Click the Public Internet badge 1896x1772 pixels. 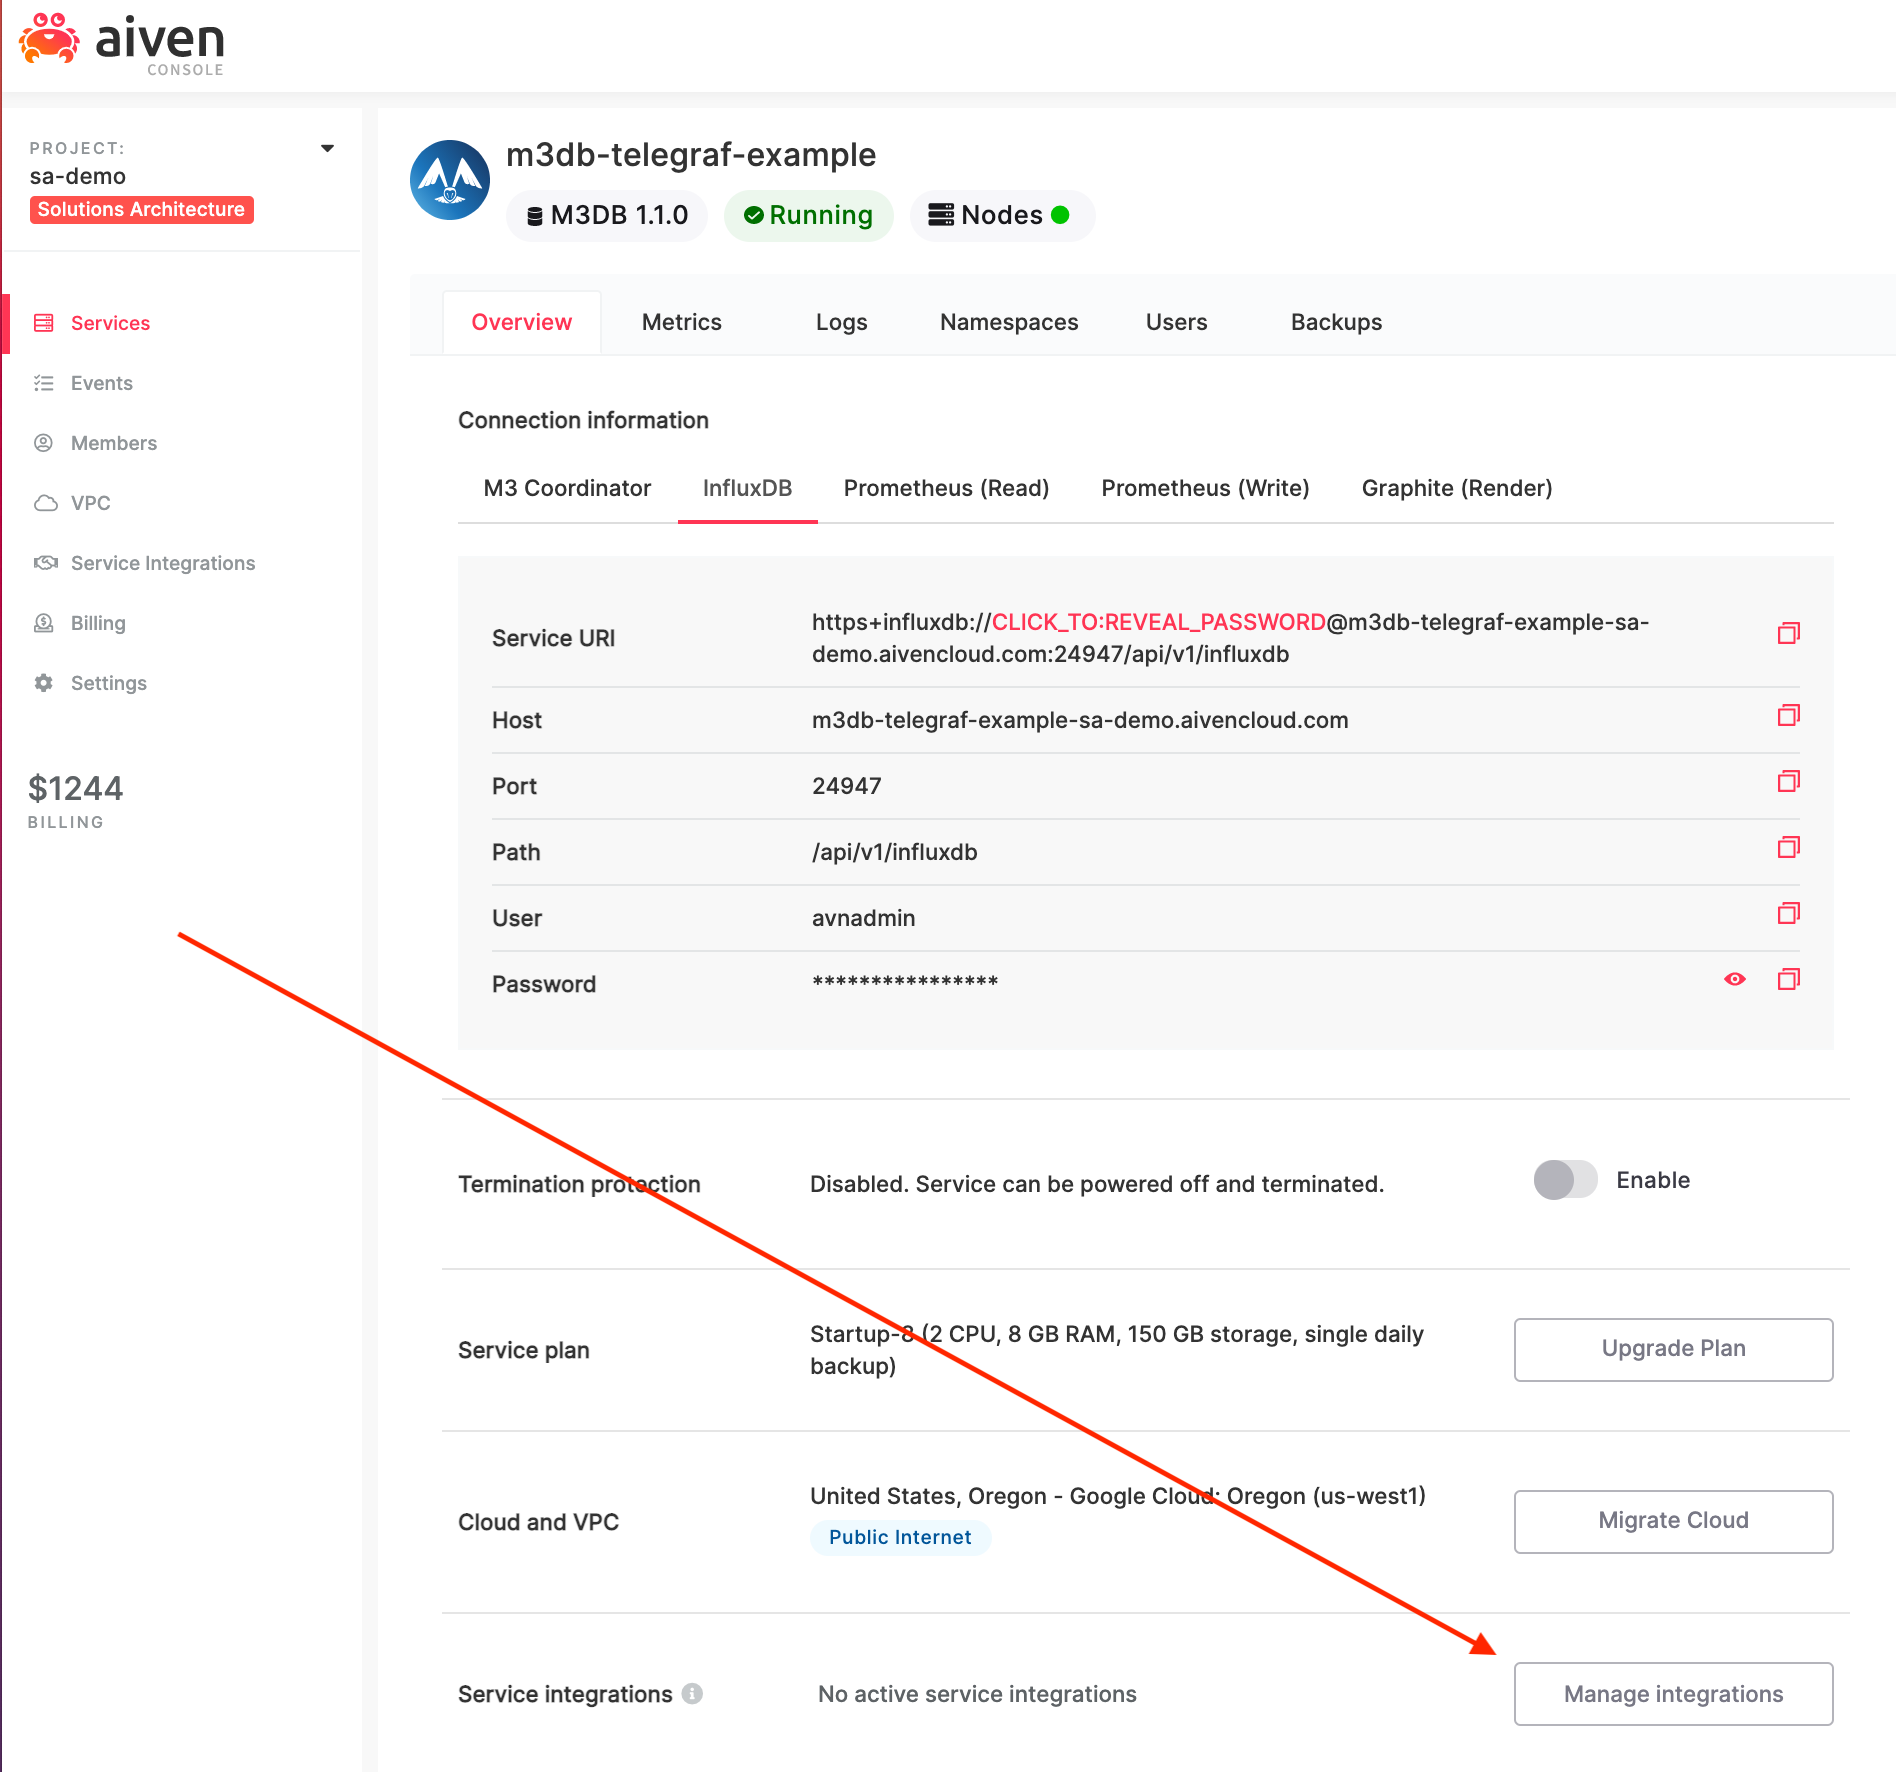(900, 1537)
